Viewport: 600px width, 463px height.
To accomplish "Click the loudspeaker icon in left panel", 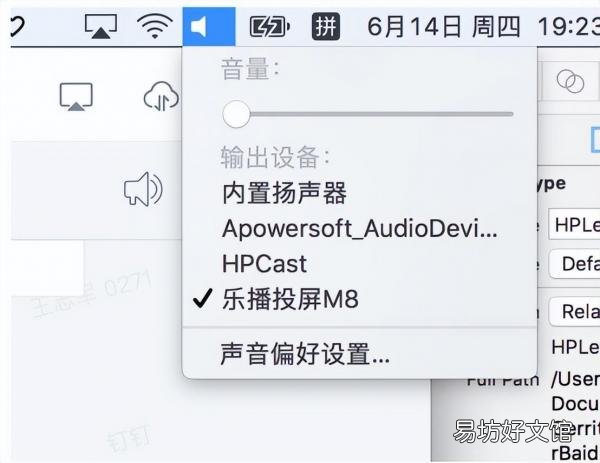I will [143, 189].
